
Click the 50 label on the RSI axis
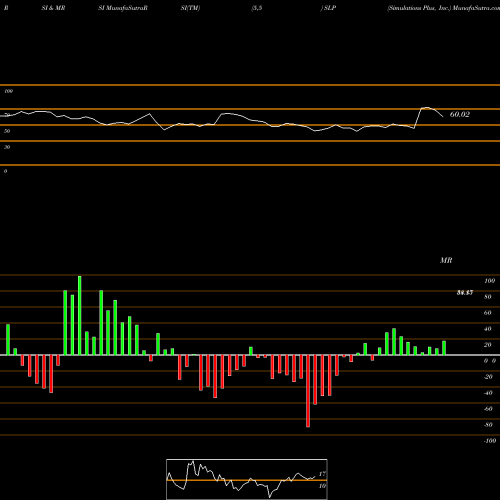coord(7,131)
